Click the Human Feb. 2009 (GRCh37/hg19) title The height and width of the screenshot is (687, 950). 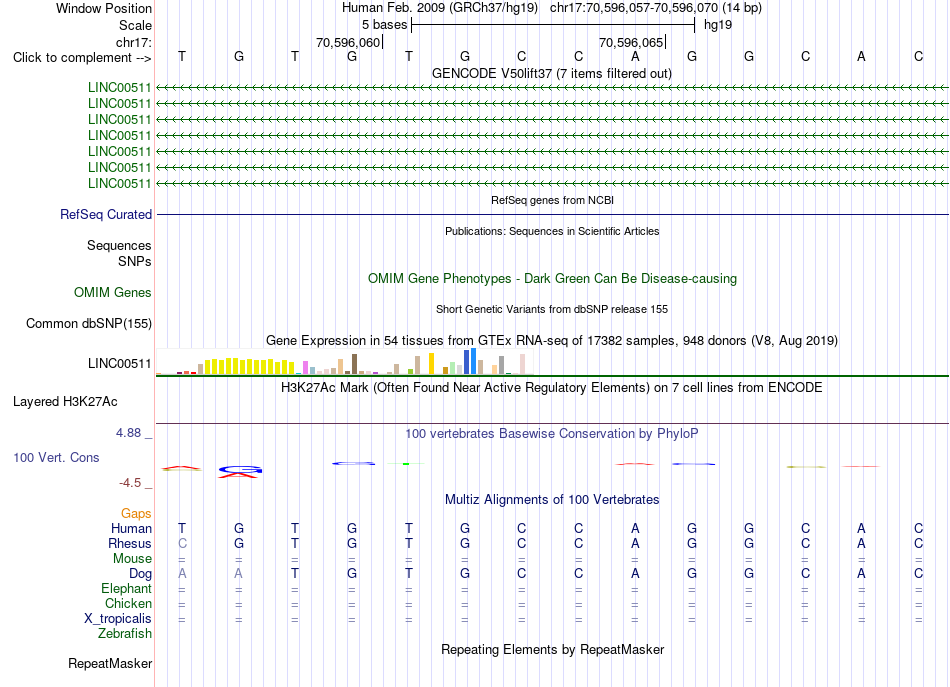pos(440,8)
